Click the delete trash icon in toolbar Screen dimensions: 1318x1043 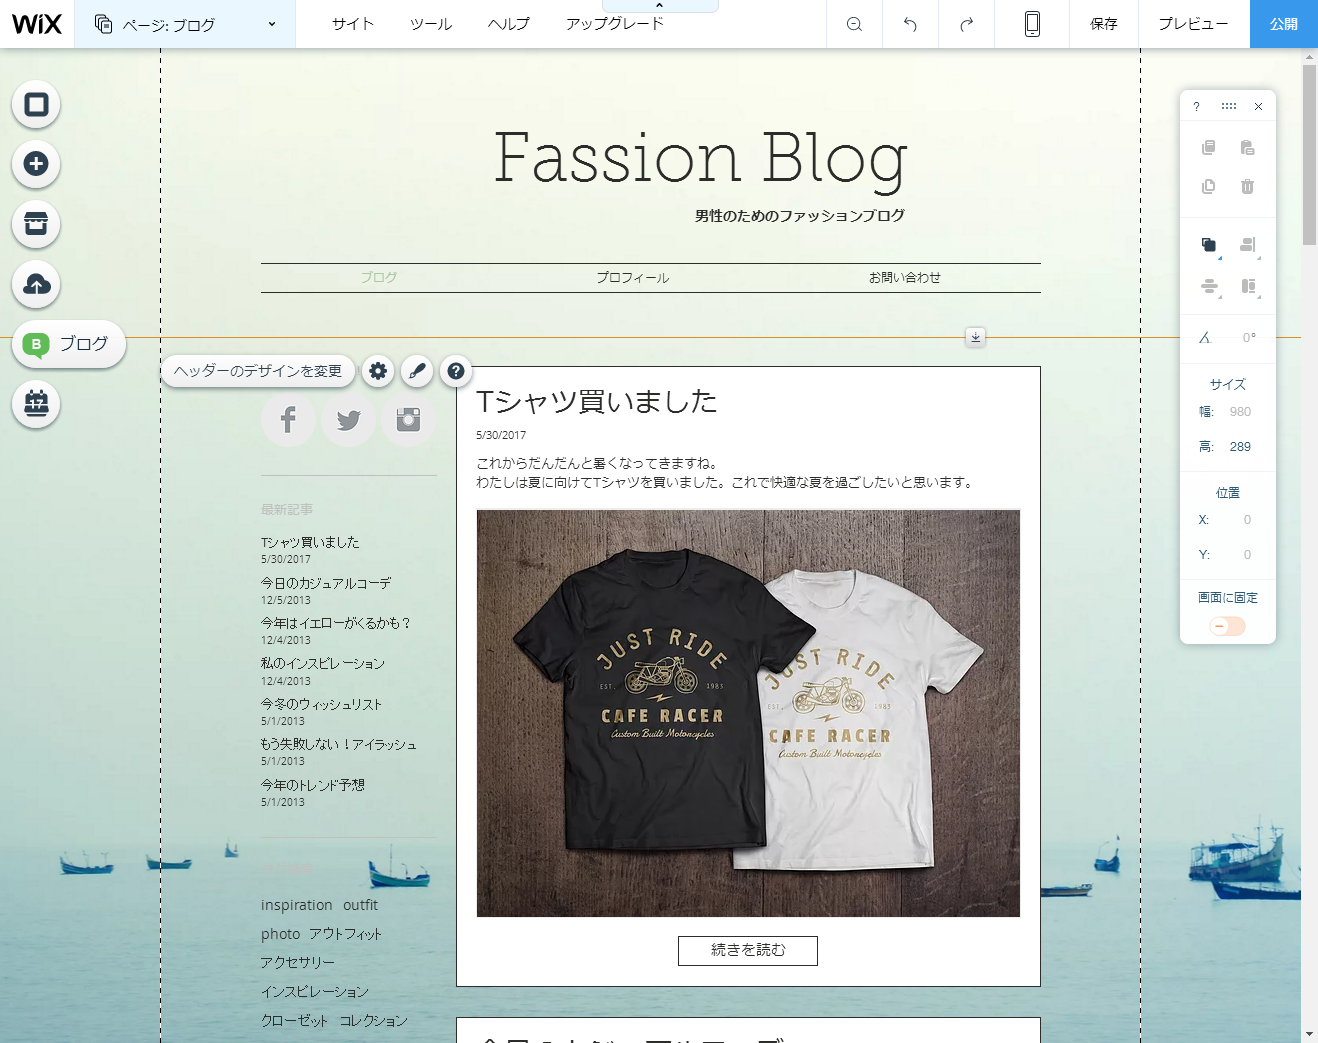coord(1247,186)
